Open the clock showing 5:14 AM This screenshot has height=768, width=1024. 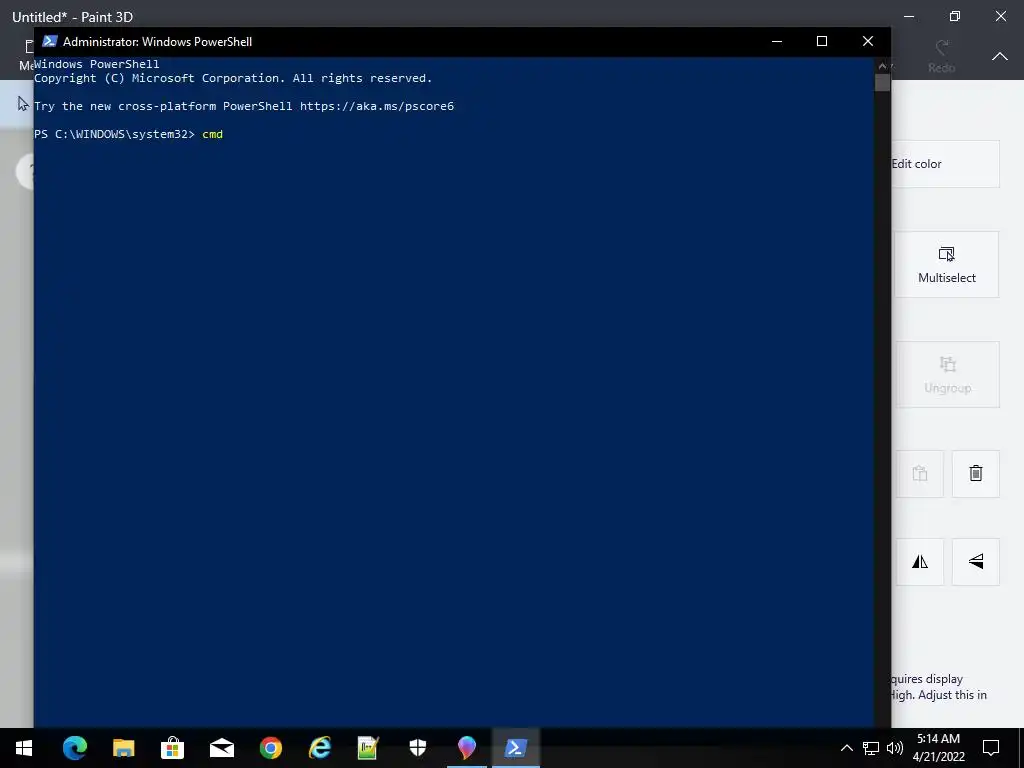pyautogui.click(x=938, y=748)
